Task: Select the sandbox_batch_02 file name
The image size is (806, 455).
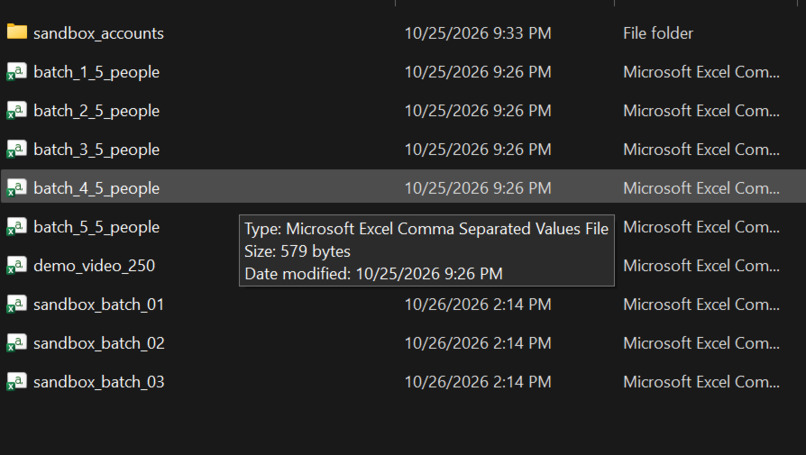Action: pyautogui.click(x=99, y=343)
